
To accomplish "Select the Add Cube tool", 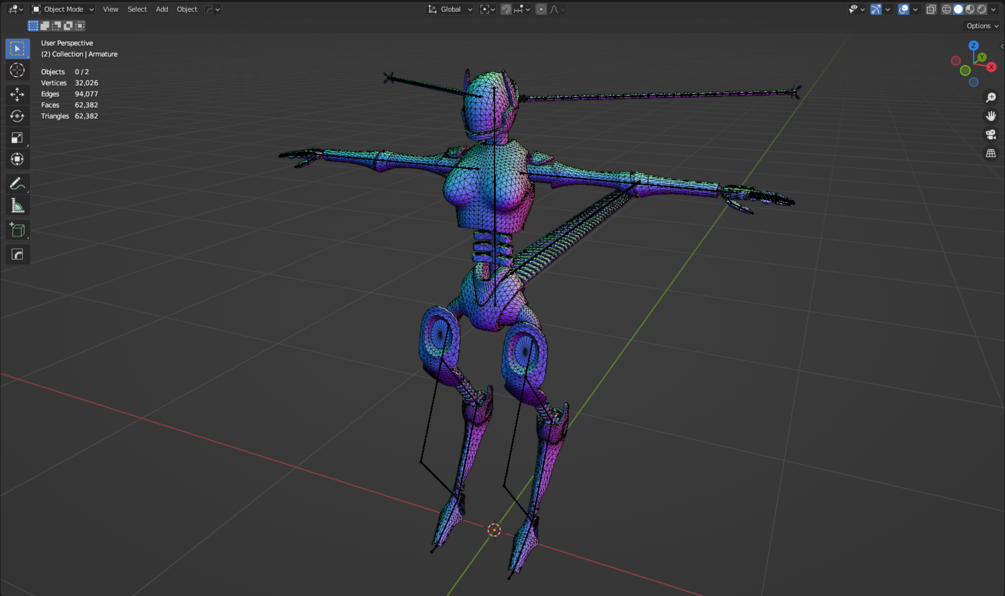I will [x=17, y=230].
